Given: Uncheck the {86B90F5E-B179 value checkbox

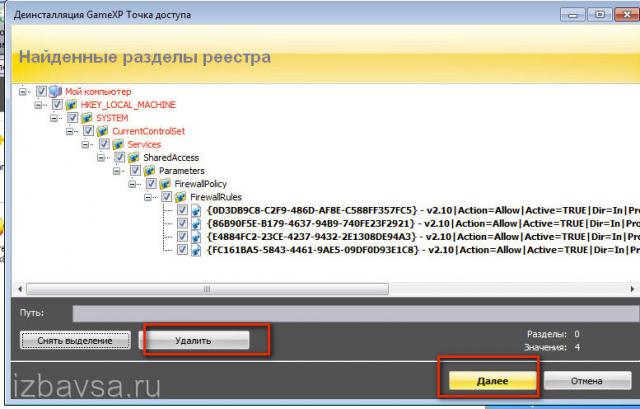Looking at the screenshot, I should [182, 223].
